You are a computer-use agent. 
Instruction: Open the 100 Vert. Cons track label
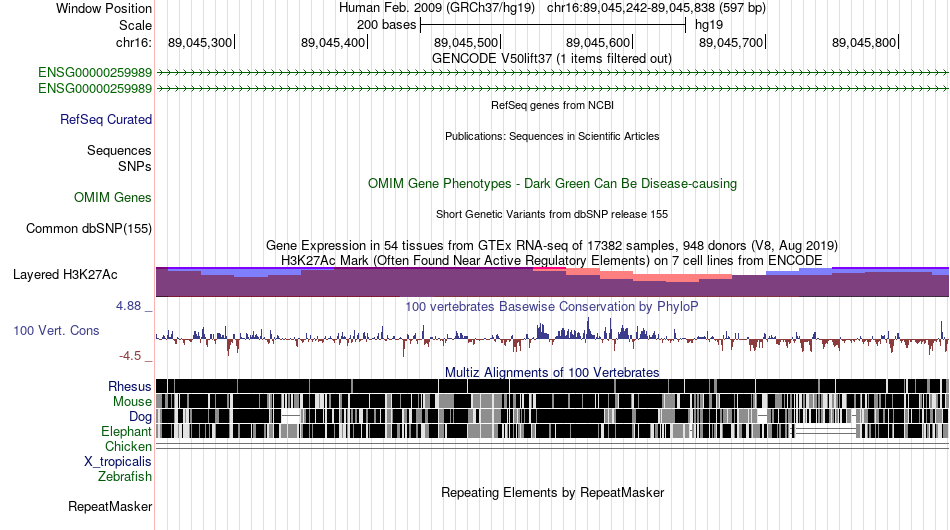coord(56,330)
